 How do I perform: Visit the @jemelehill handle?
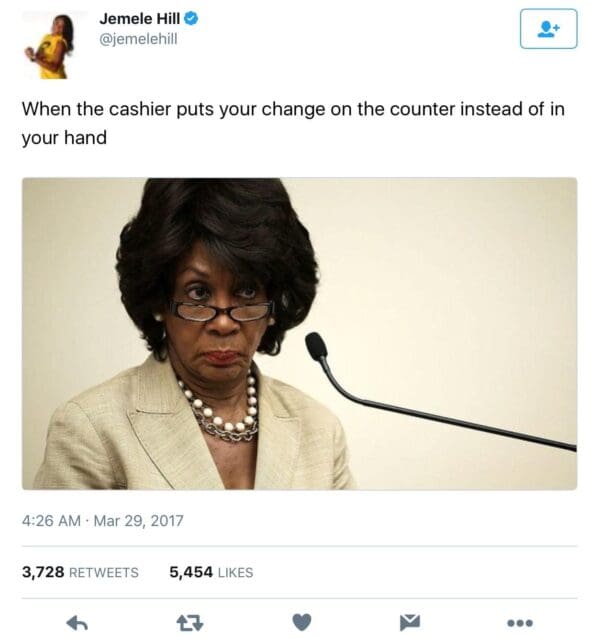(x=138, y=39)
